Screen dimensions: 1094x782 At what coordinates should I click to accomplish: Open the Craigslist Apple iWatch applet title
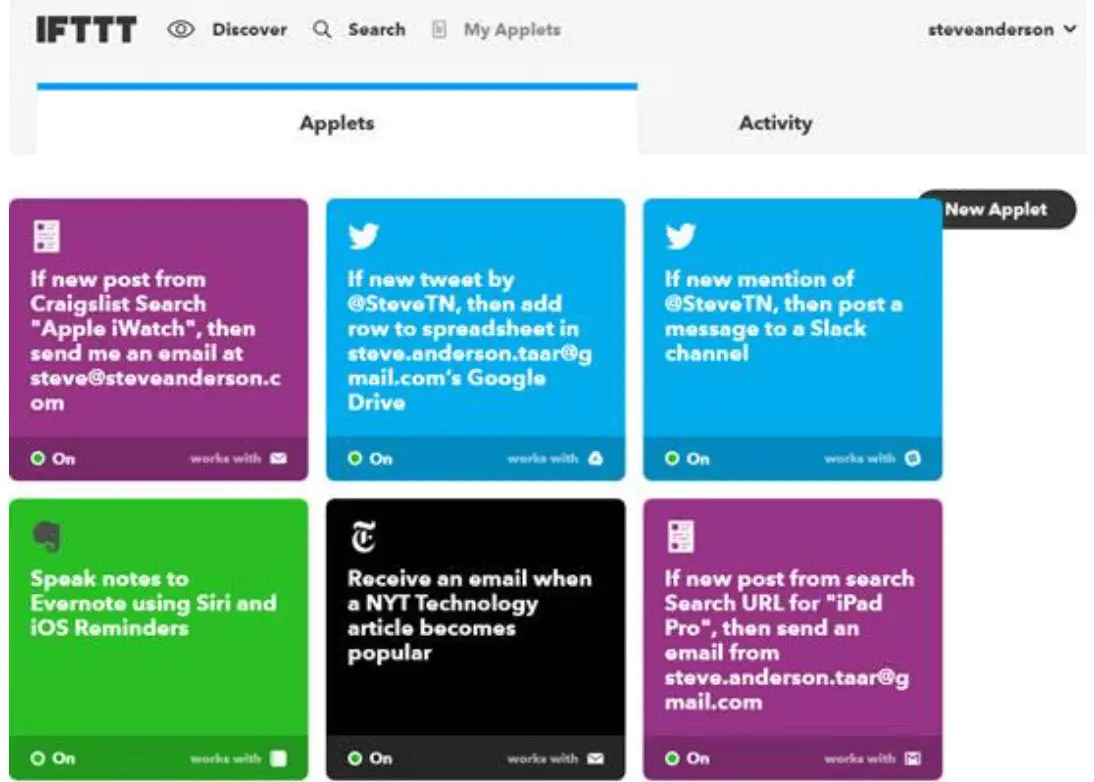156,340
